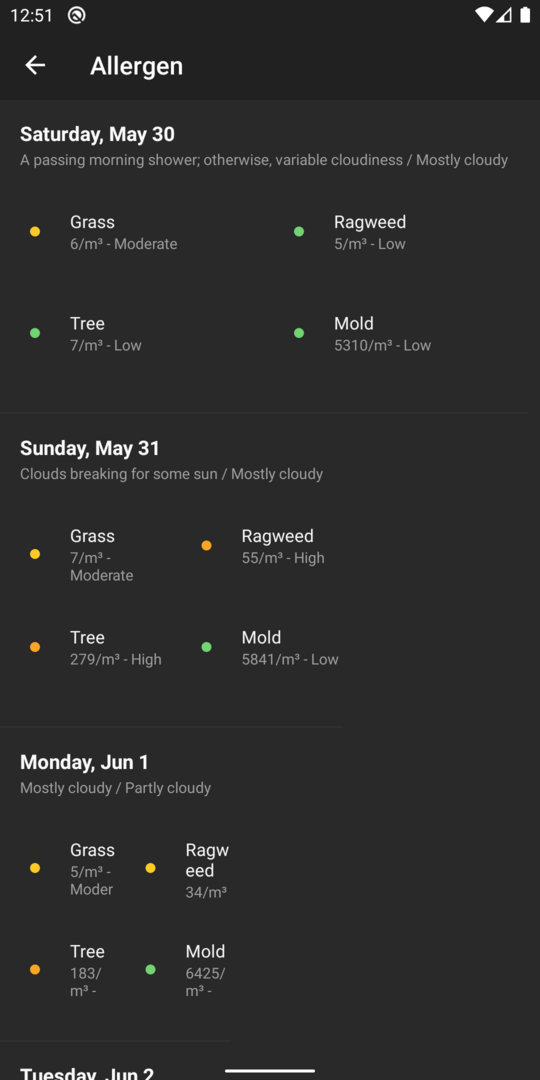This screenshot has width=540, height=1080.
Task: Click orange dot beside Sunday Tree
Action: (35, 647)
